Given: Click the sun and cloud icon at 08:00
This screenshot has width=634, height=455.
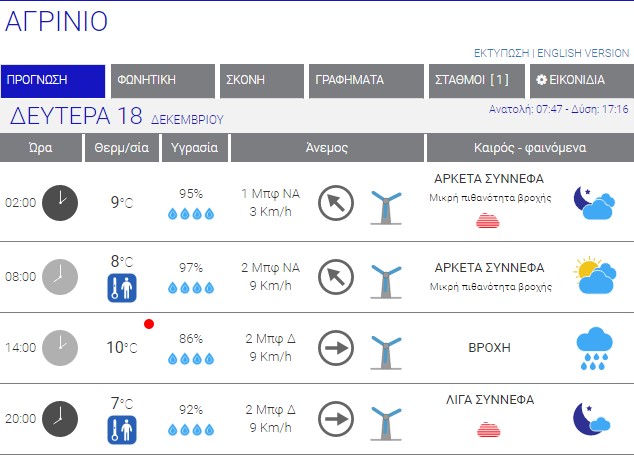Looking at the screenshot, I should pyautogui.click(x=594, y=276).
